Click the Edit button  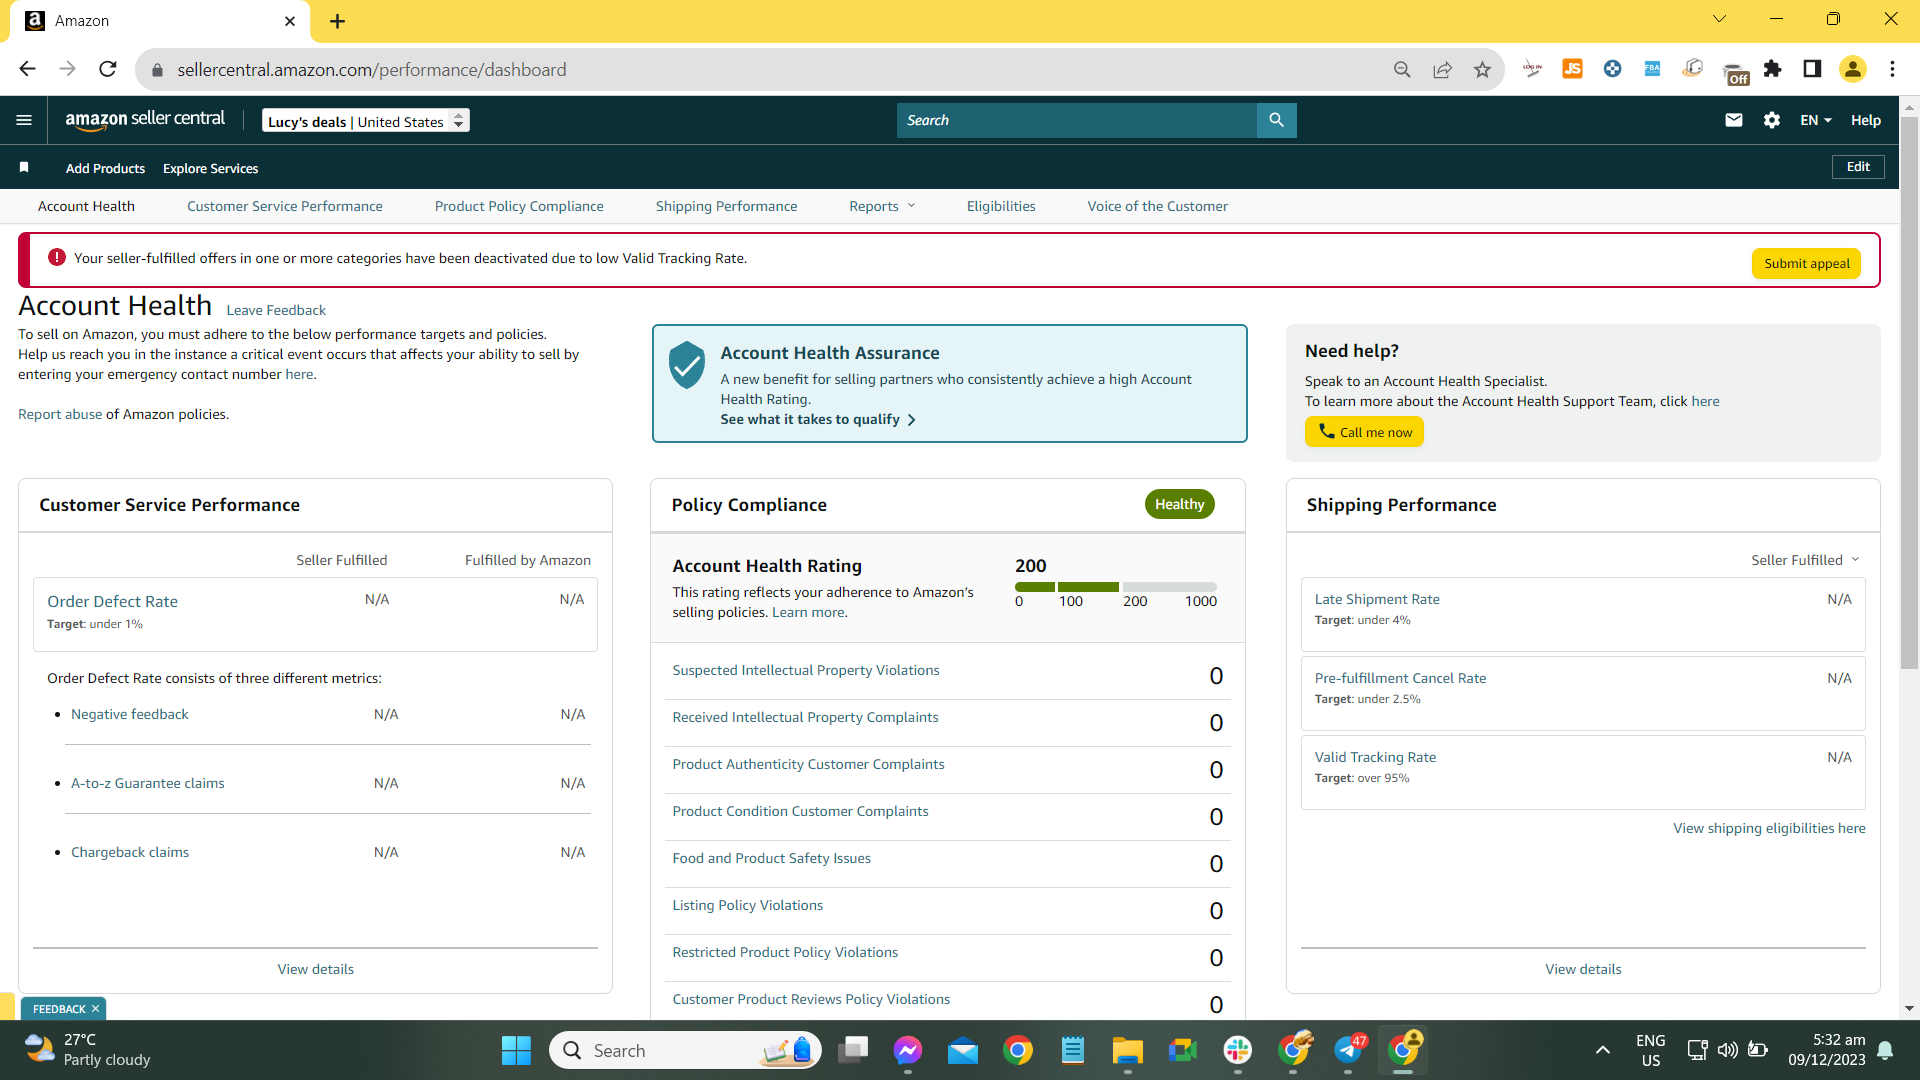[x=1858, y=167]
